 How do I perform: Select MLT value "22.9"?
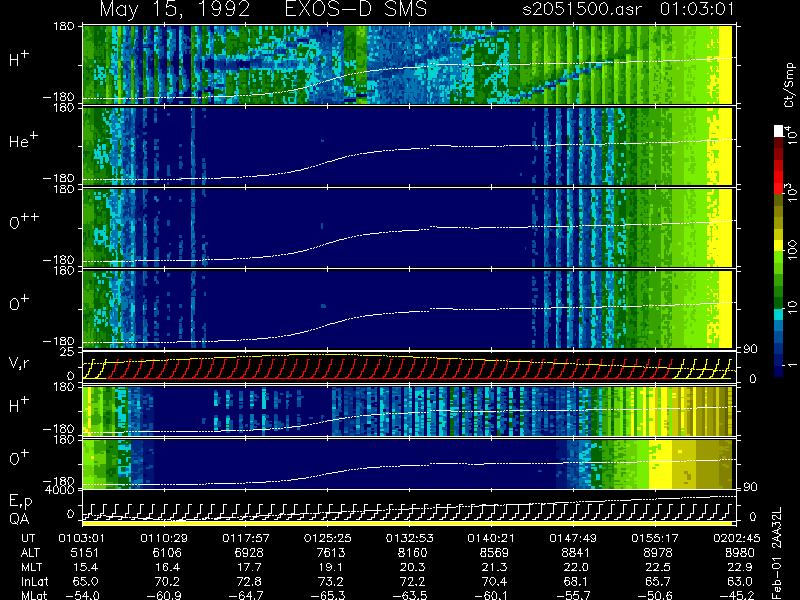coord(741,567)
